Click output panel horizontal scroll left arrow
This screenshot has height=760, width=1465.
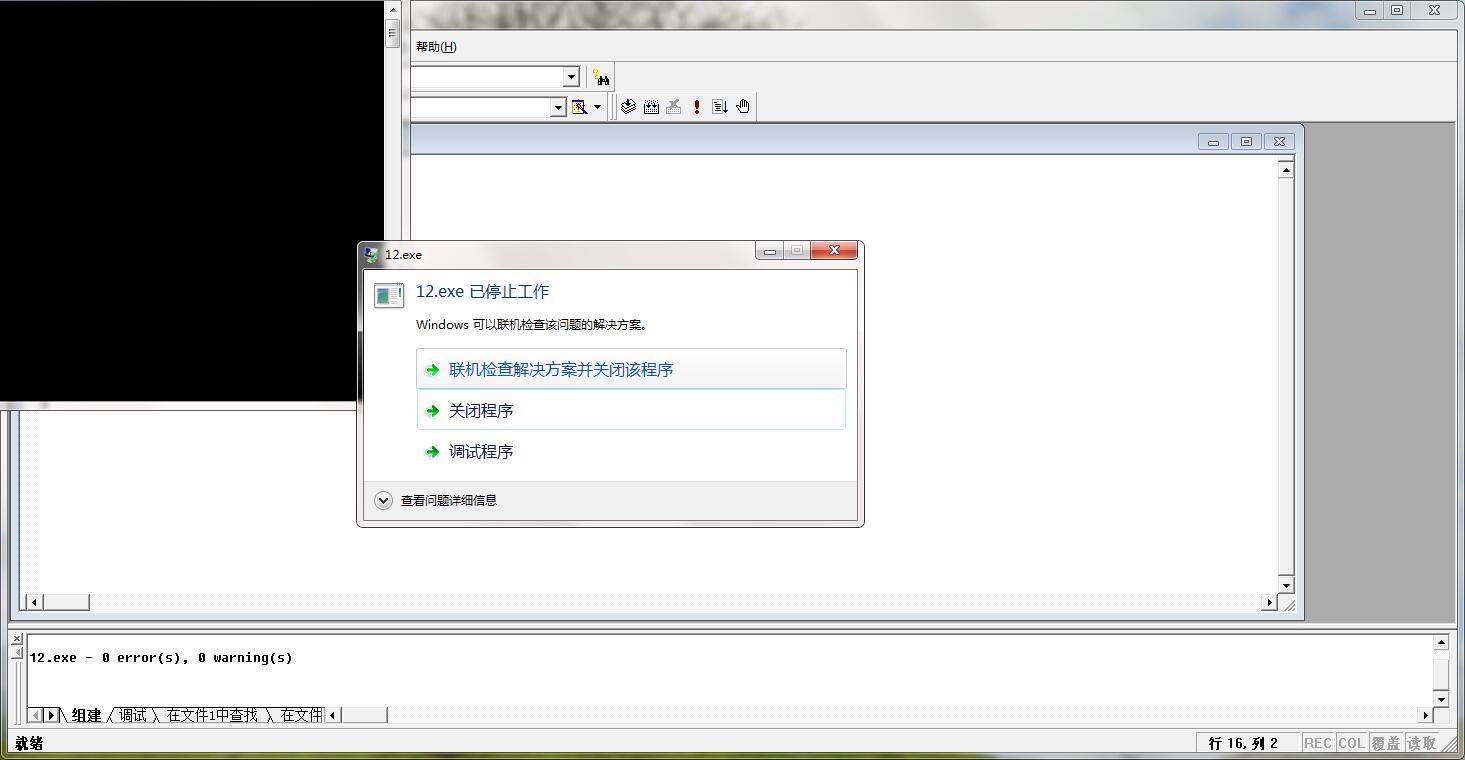pyautogui.click(x=333, y=715)
